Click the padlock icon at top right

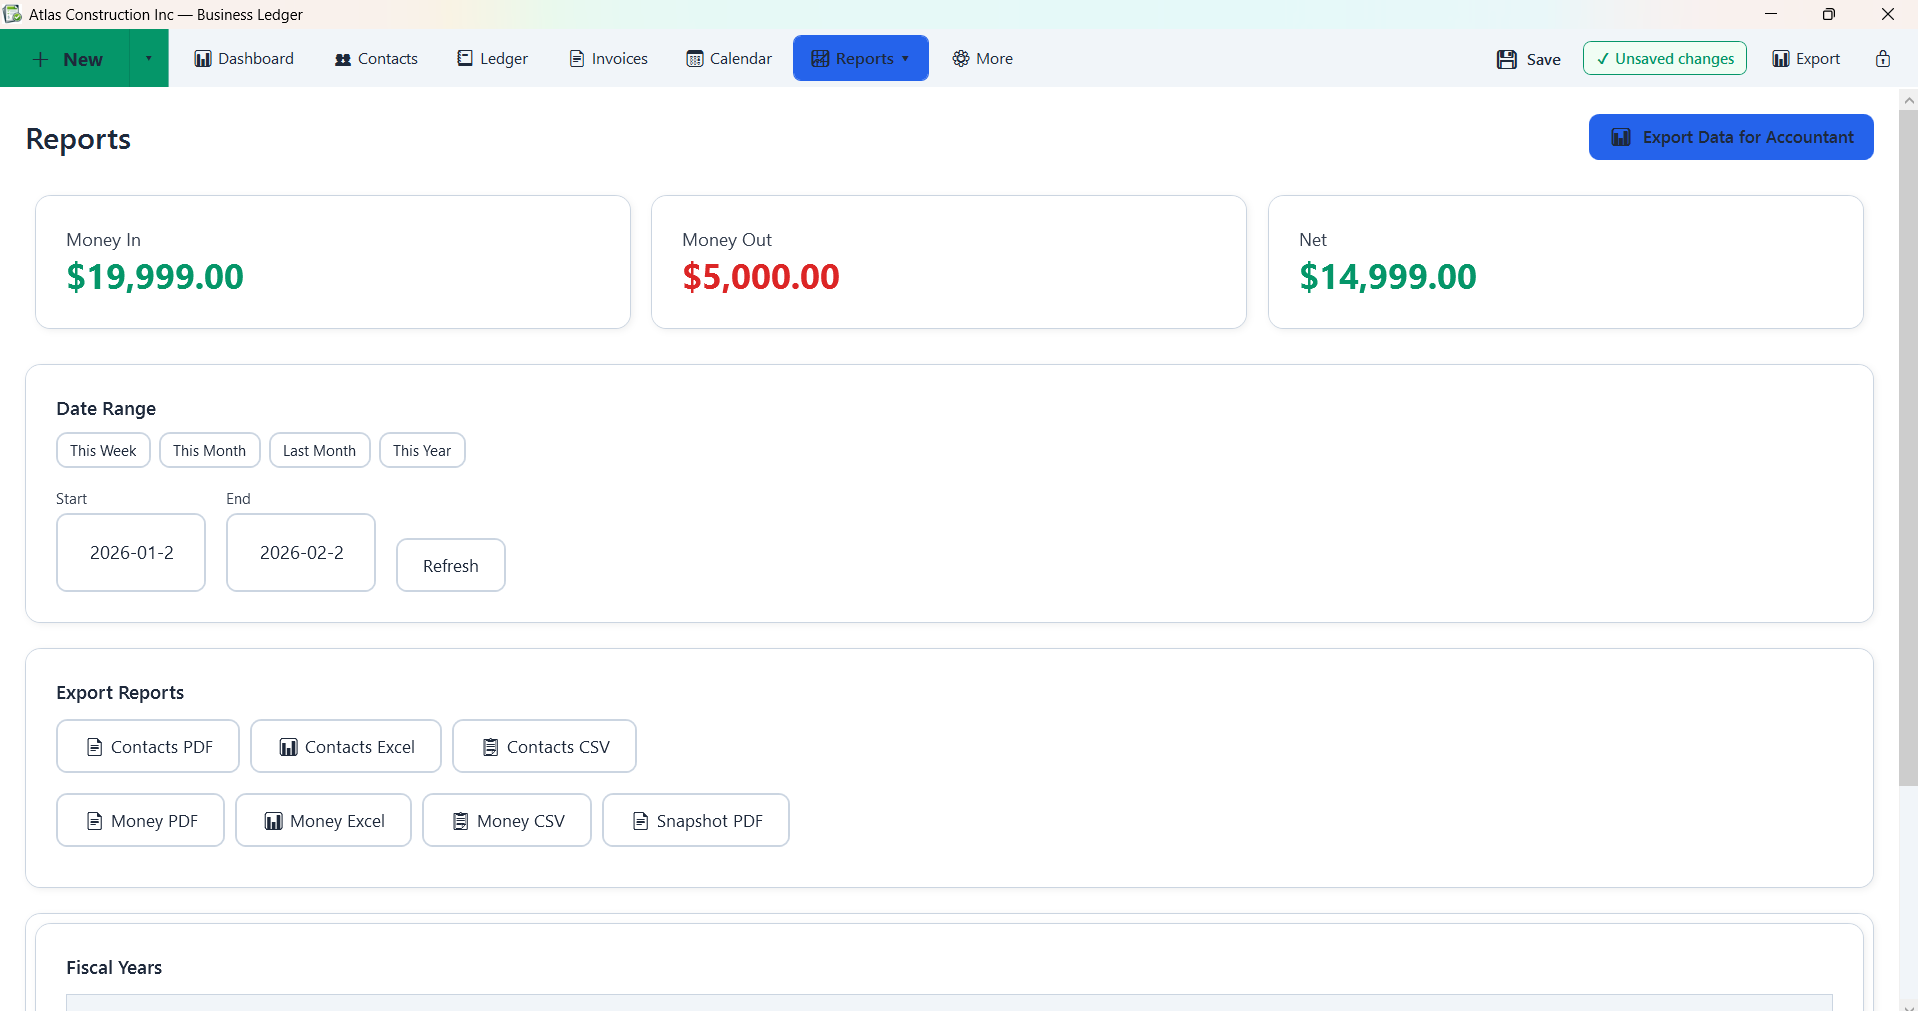(1885, 59)
